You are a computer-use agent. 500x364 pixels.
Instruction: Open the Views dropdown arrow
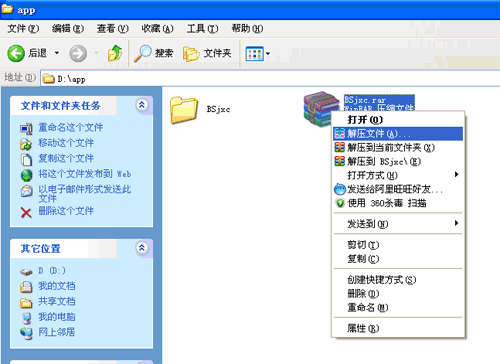coord(267,54)
